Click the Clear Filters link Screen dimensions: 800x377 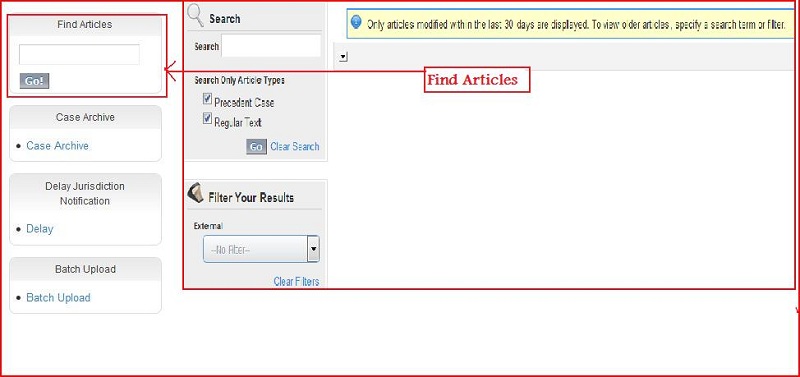(x=296, y=281)
